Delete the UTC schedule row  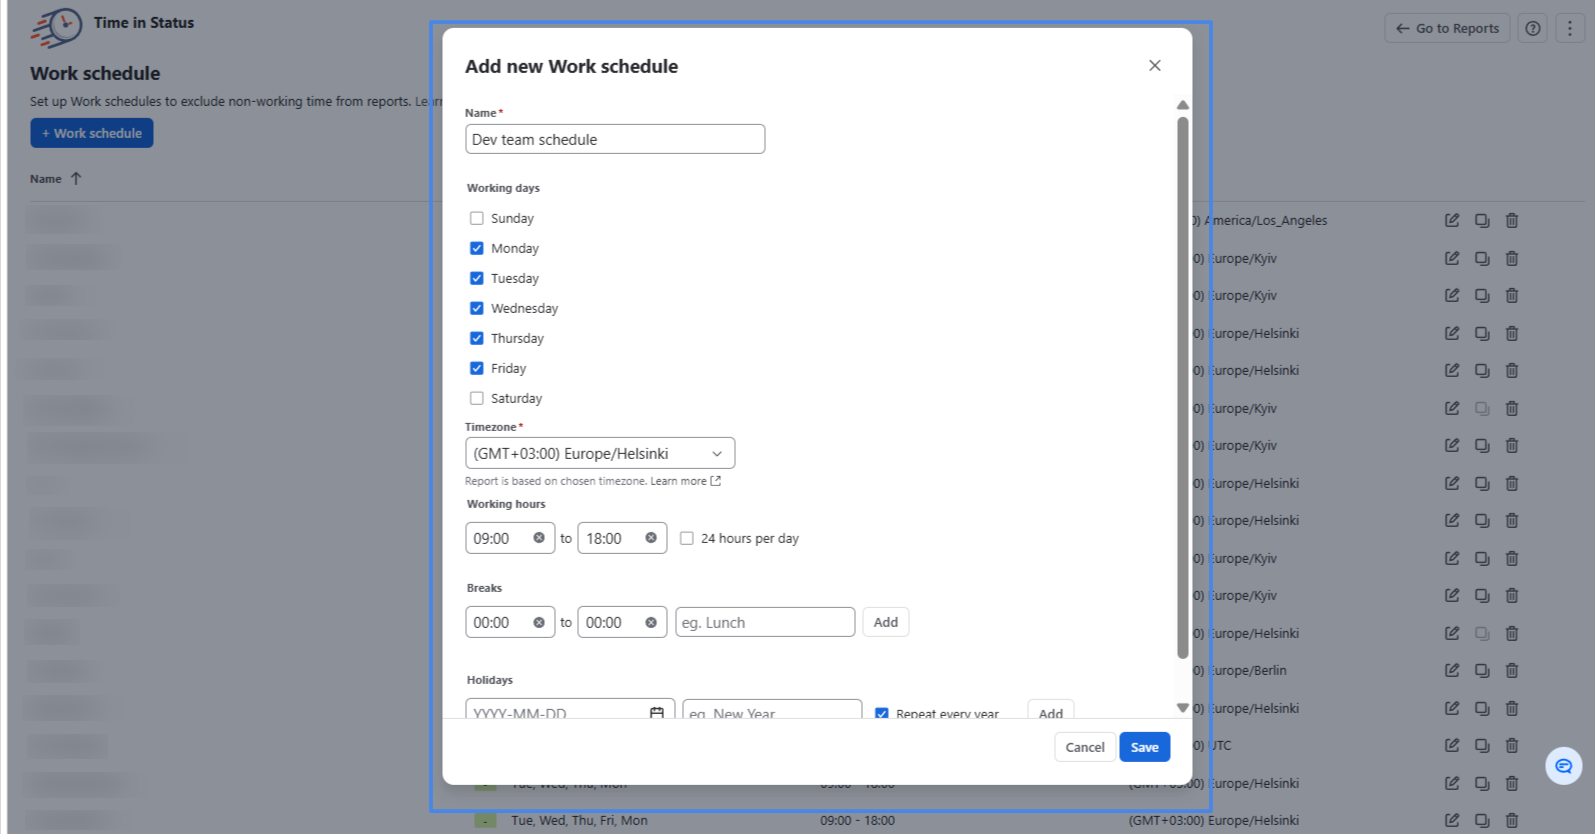[x=1512, y=745]
